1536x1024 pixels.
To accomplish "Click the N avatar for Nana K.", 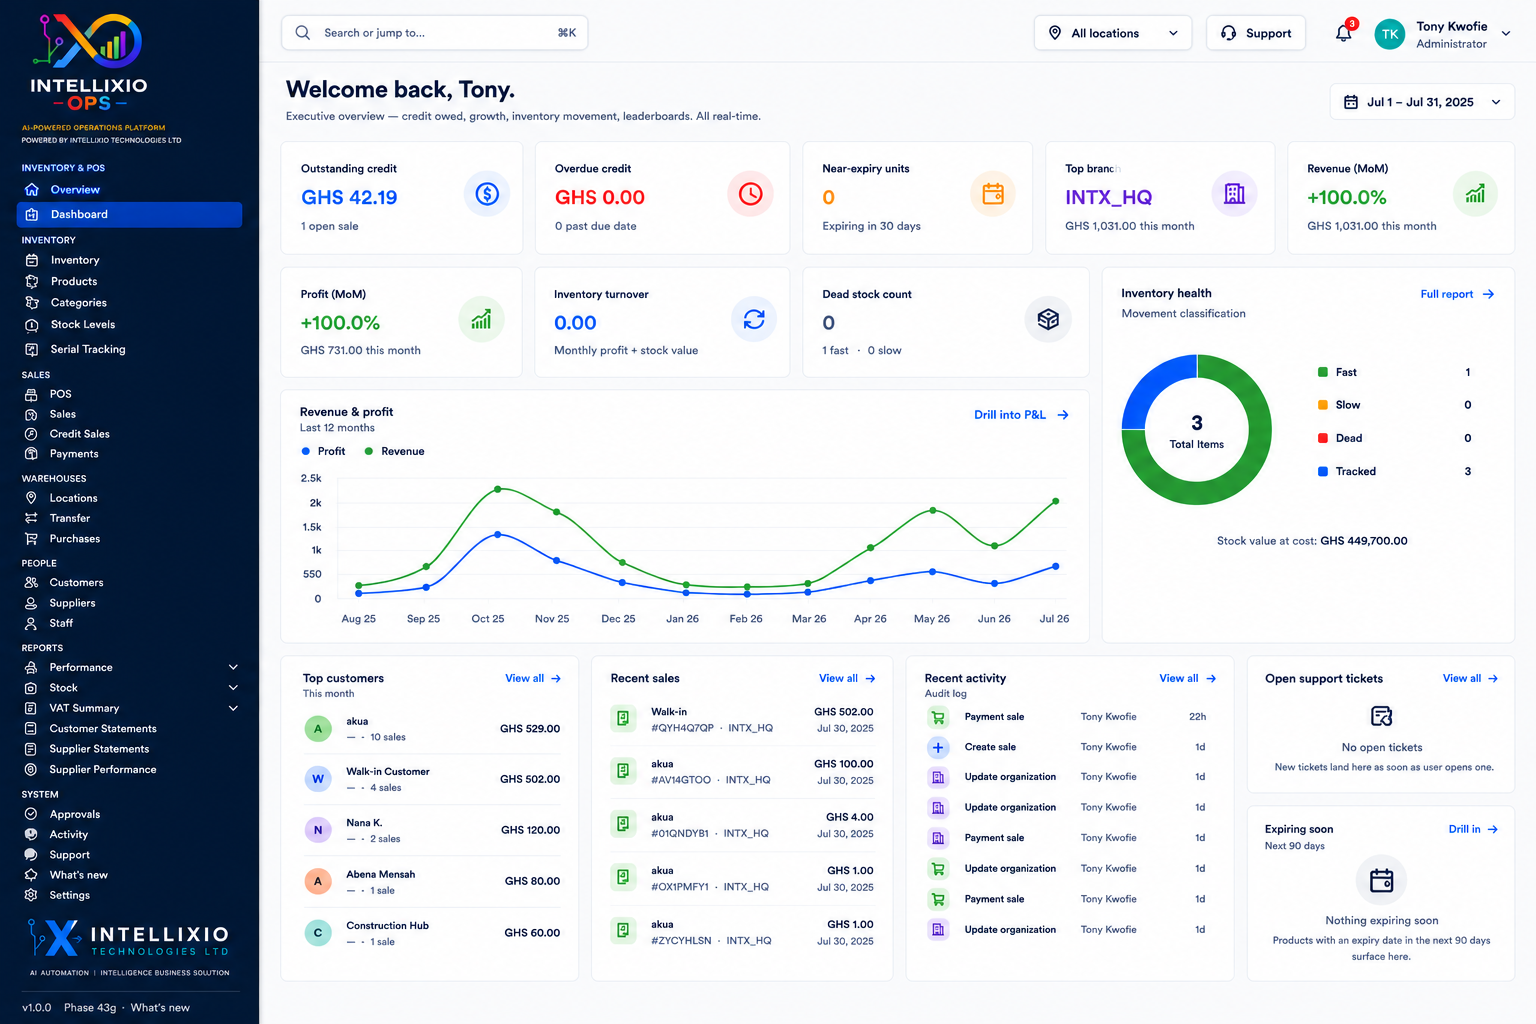I will point(318,830).
